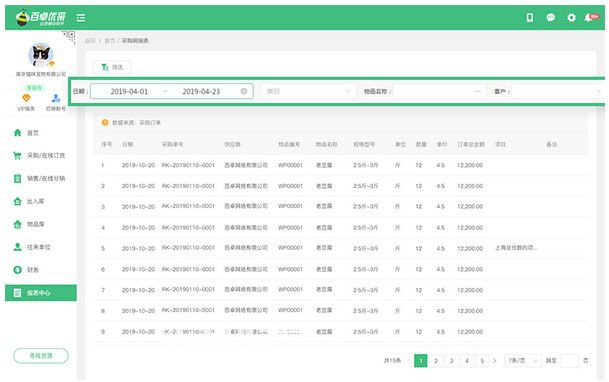Open the dropdown next to the date range
This screenshot has height=382, width=609.
pyautogui.click(x=308, y=91)
